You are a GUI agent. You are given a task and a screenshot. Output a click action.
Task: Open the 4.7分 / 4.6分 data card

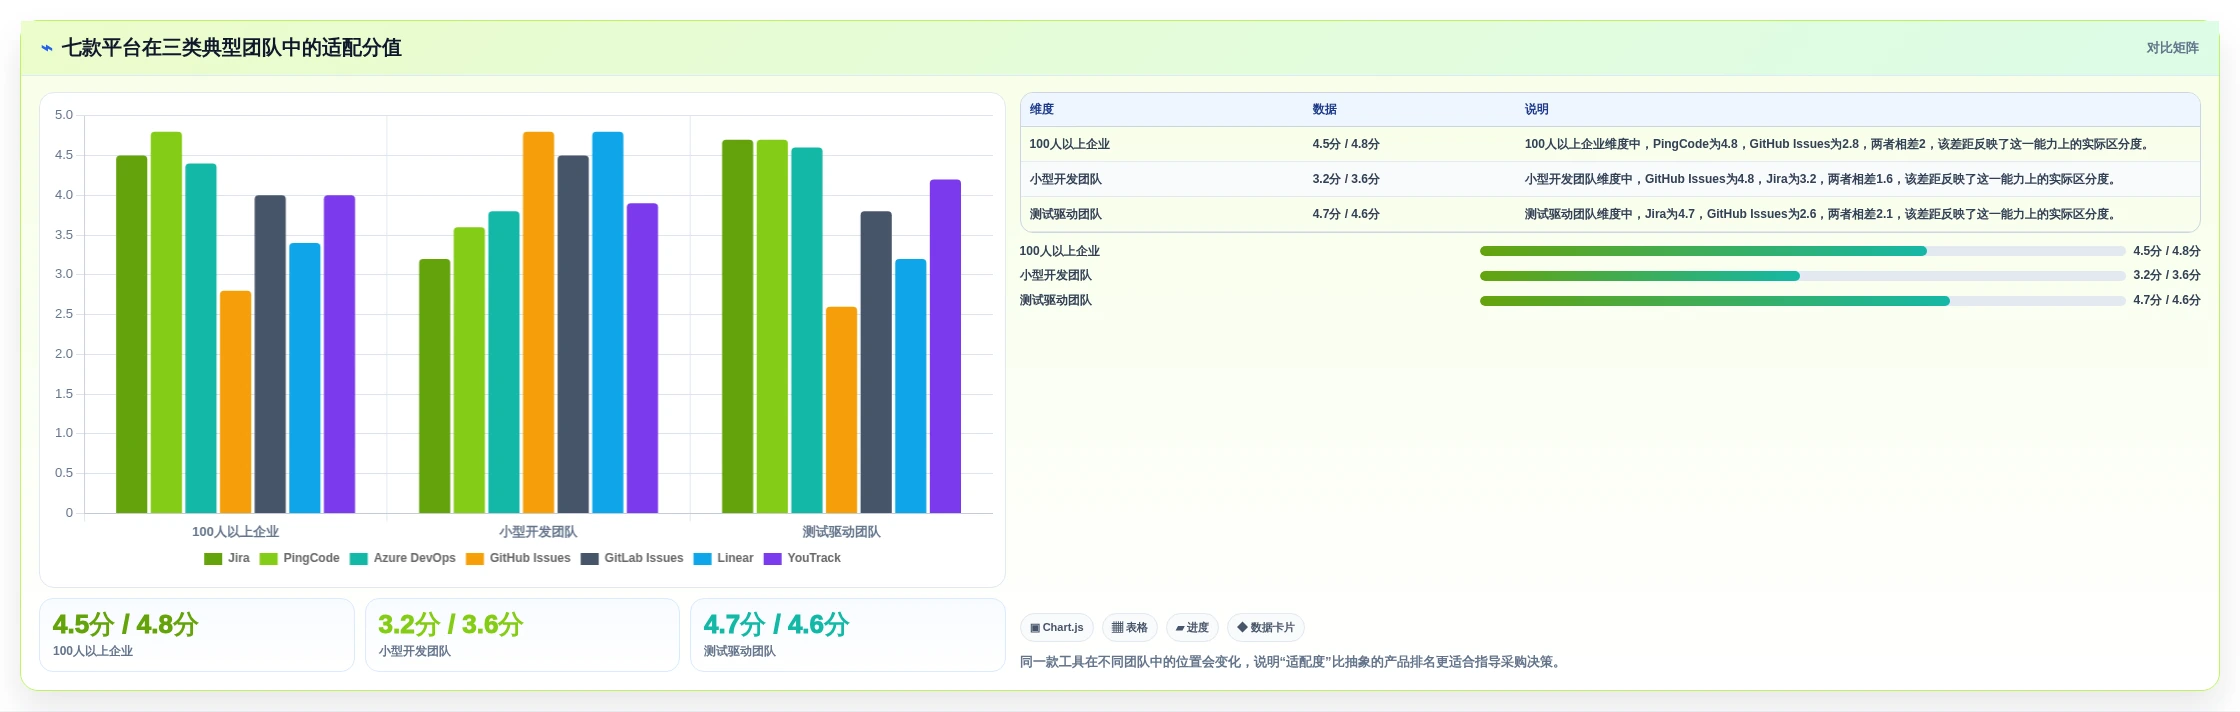(x=848, y=635)
